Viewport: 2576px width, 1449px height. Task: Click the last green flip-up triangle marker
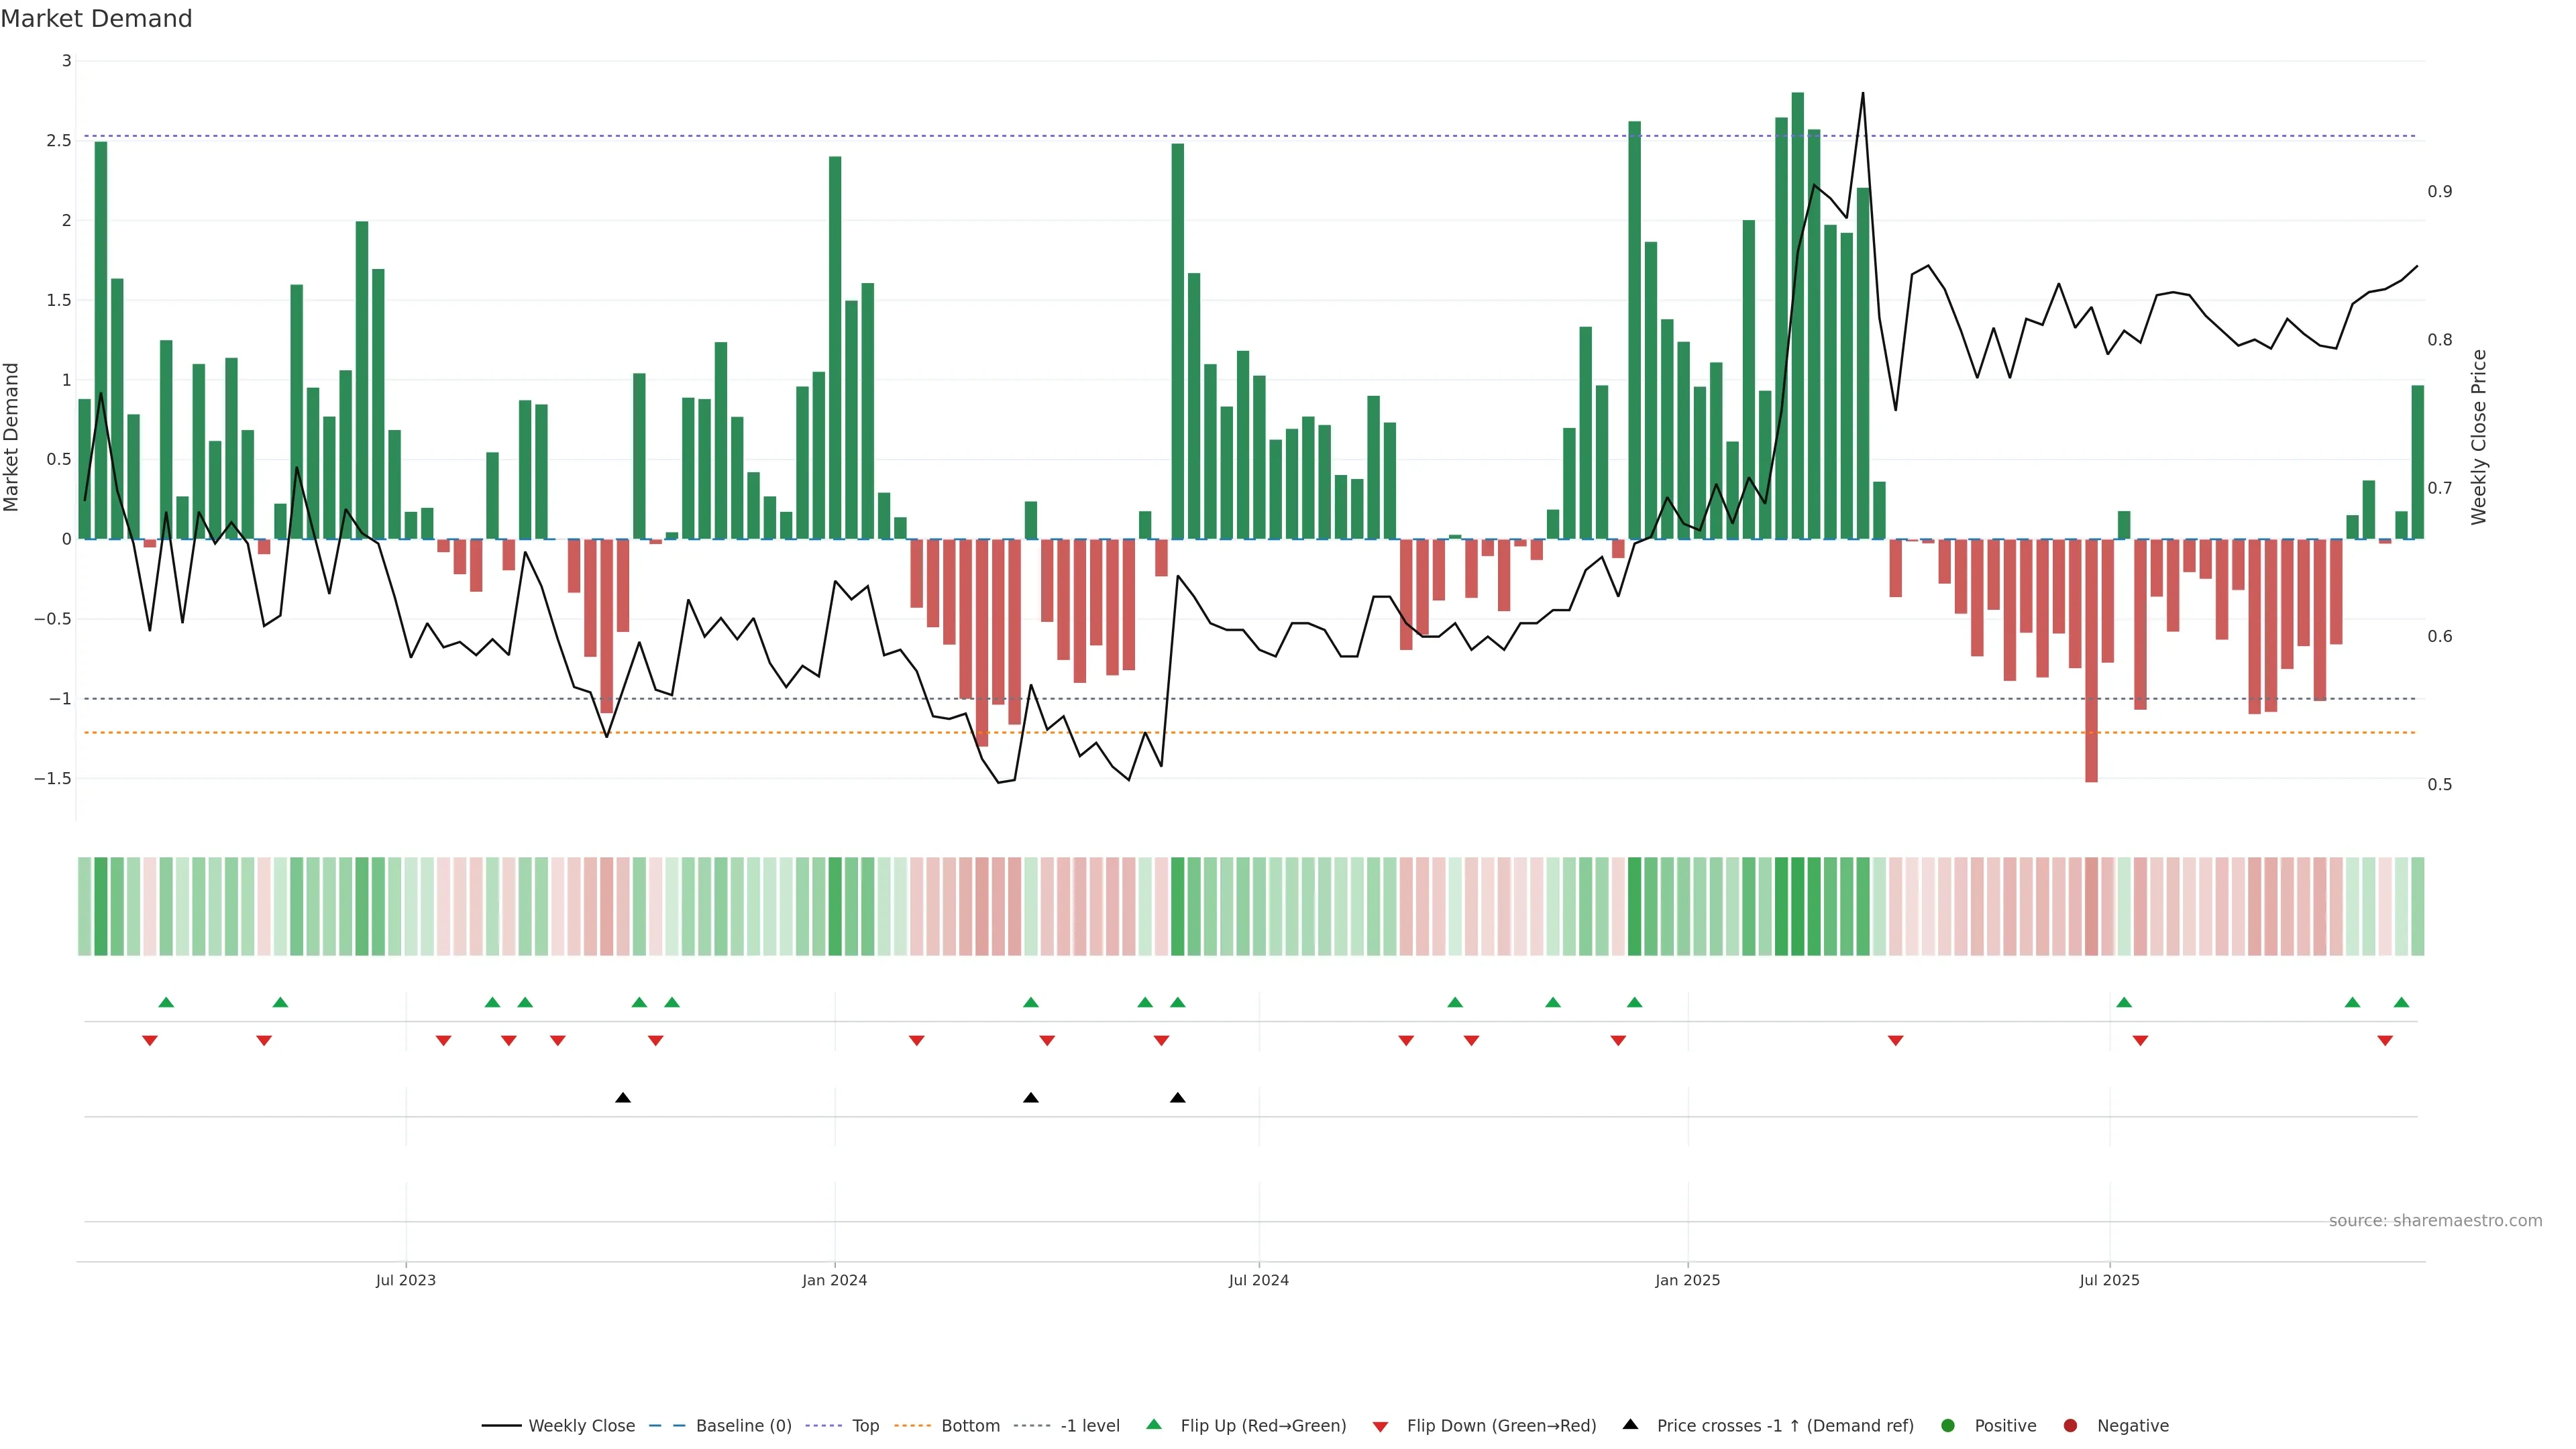pyautogui.click(x=2401, y=1002)
